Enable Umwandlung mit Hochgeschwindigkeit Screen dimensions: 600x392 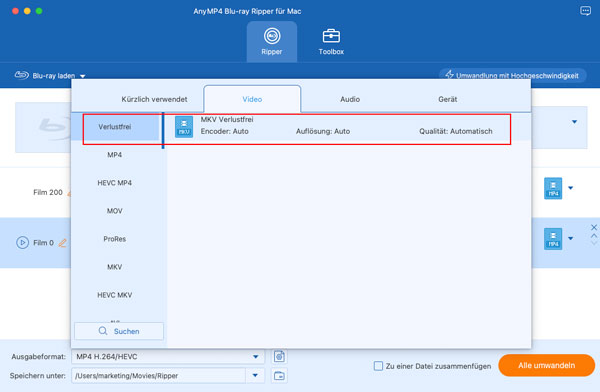coord(512,75)
